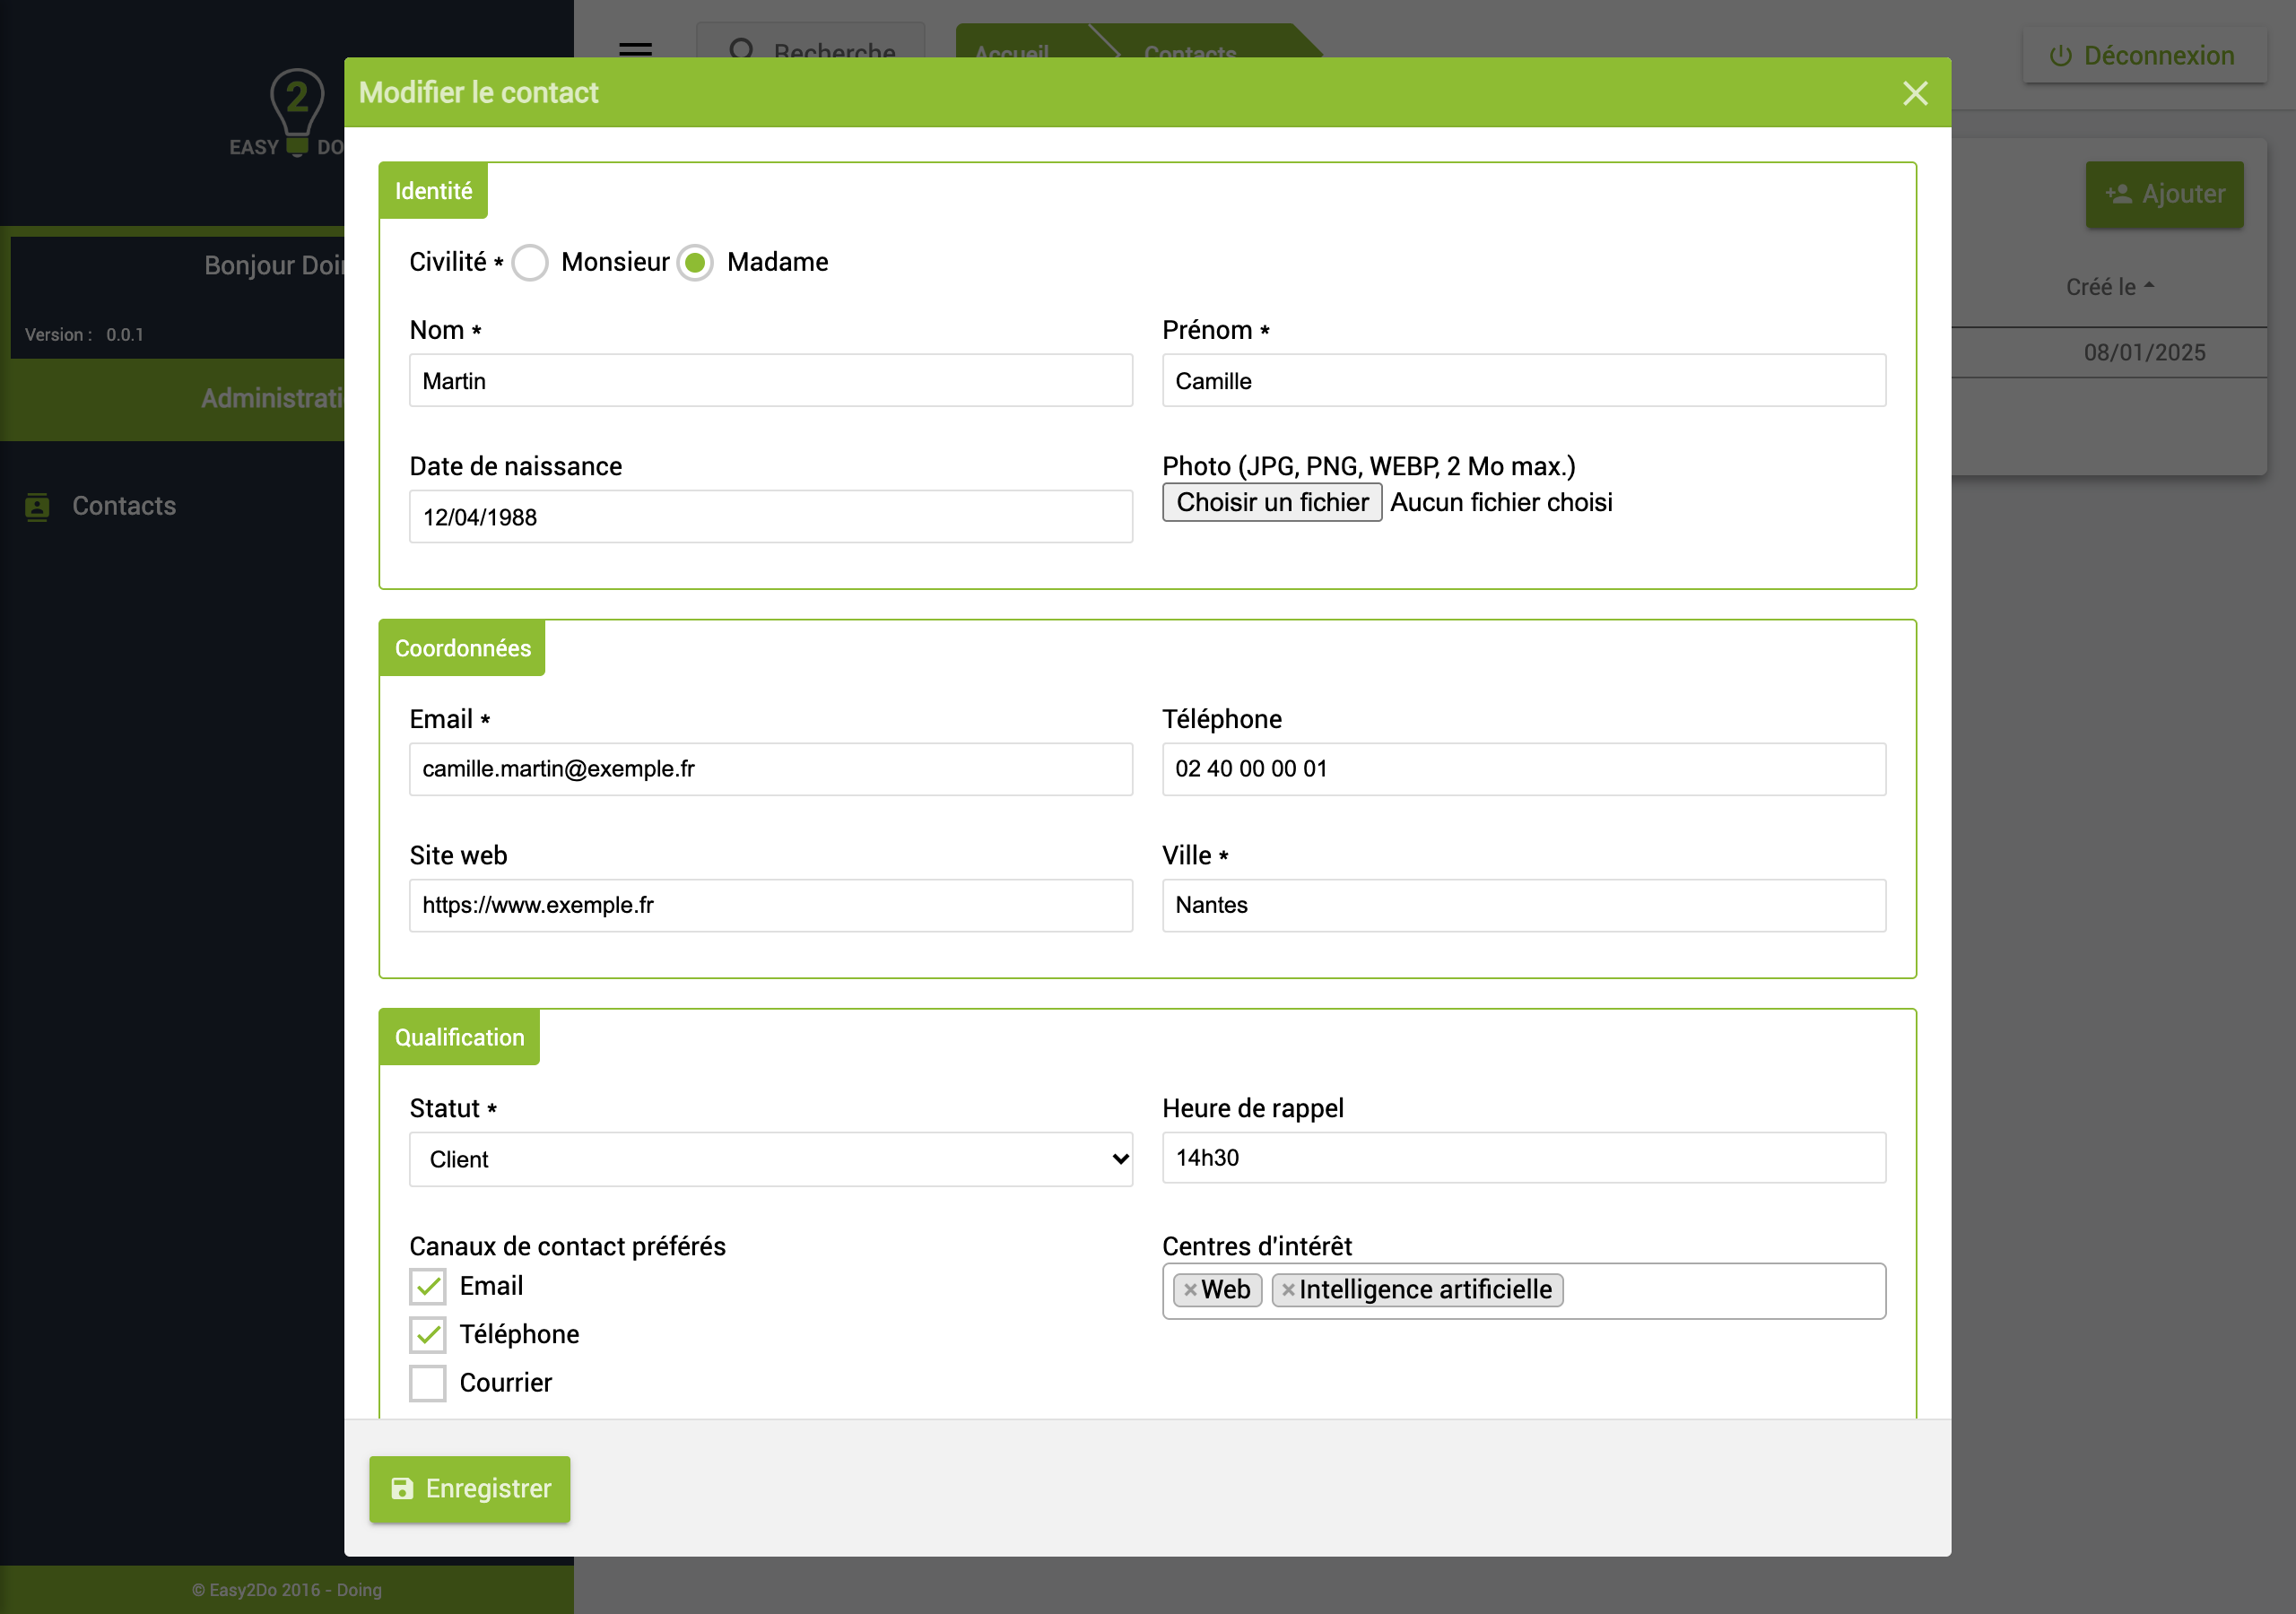Edit the Date de naissance field
The height and width of the screenshot is (1614, 2296).
tap(771, 517)
